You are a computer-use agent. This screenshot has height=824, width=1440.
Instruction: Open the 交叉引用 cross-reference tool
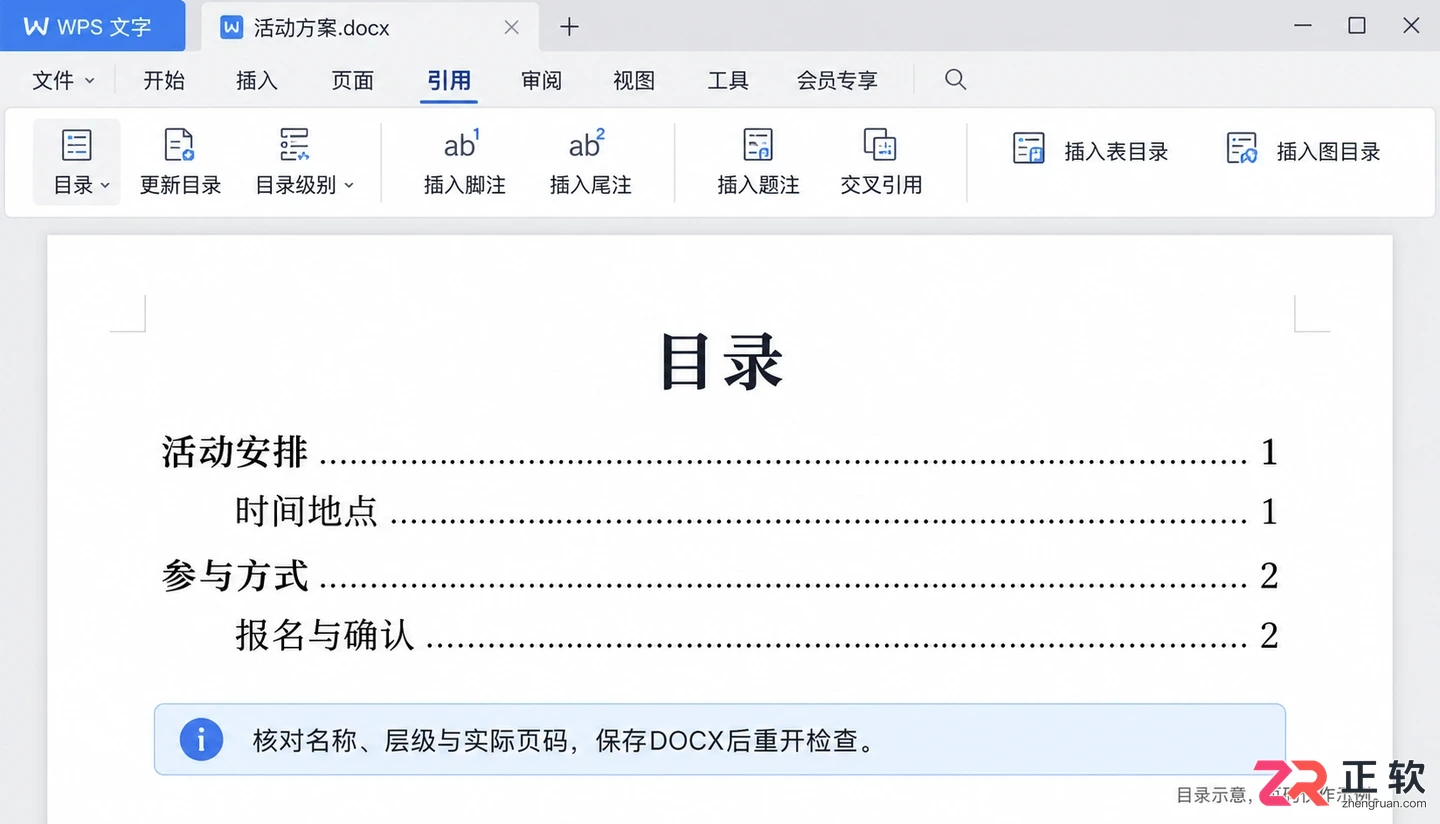881,162
